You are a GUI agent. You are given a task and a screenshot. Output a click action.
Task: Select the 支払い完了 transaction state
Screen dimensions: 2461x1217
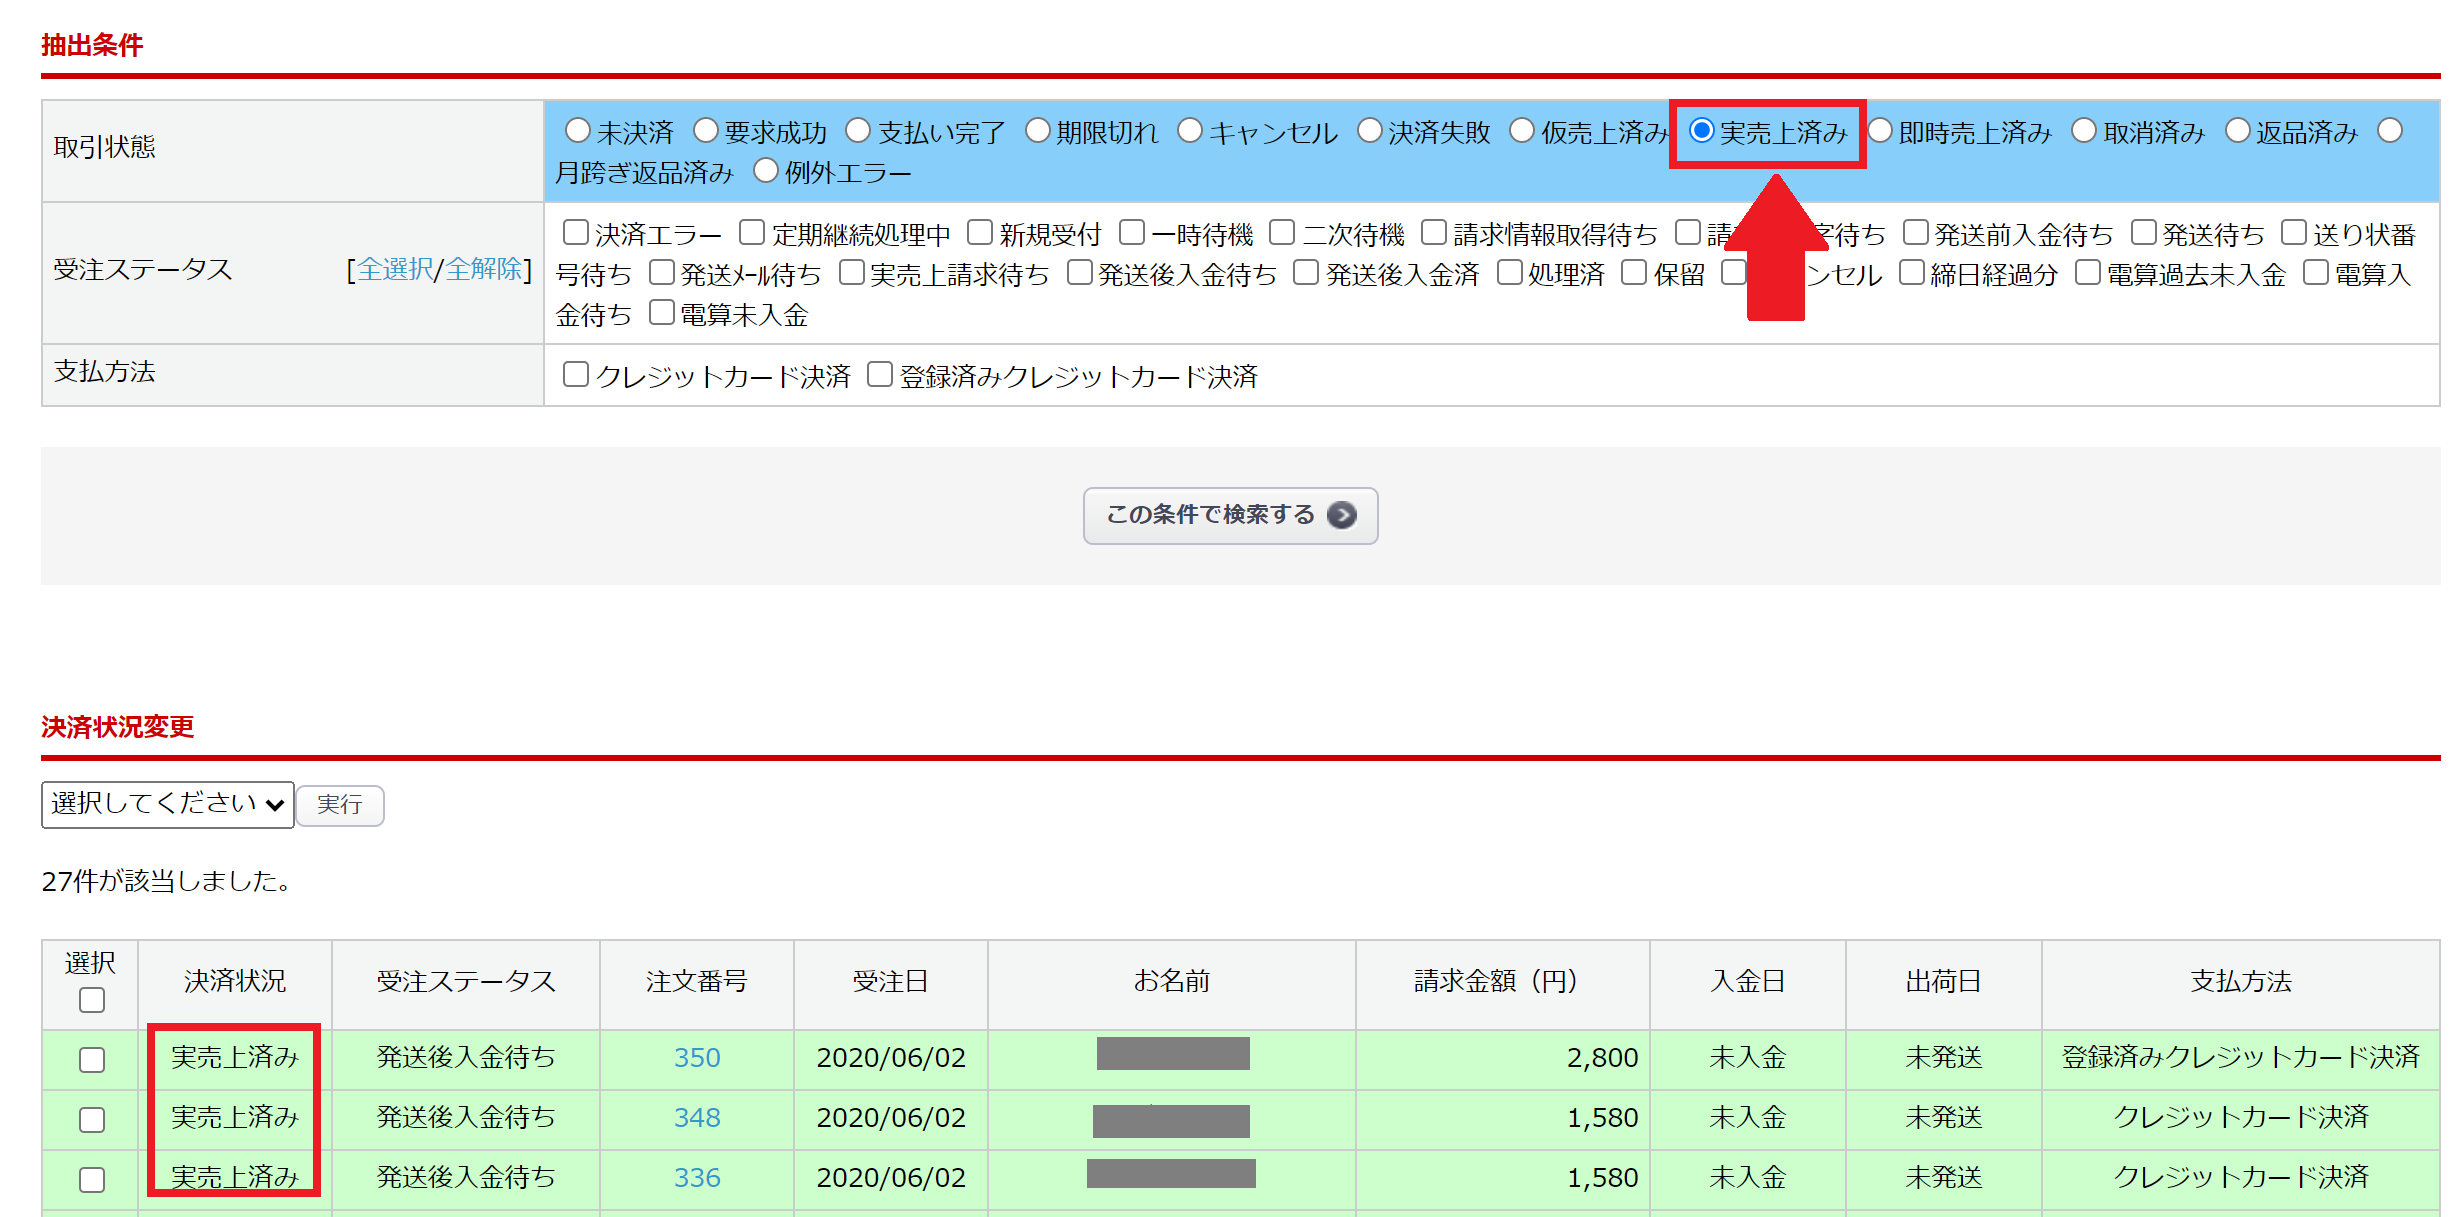coord(858,131)
